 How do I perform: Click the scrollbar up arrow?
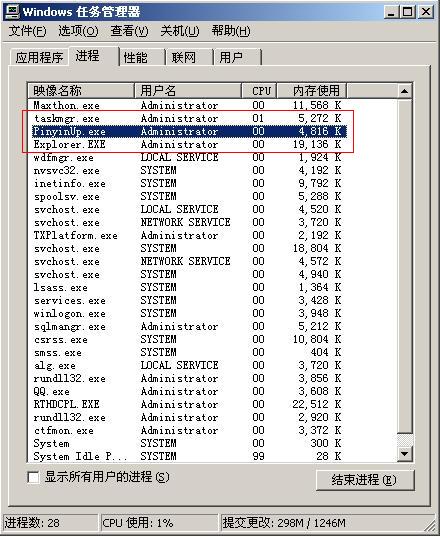click(x=404, y=91)
